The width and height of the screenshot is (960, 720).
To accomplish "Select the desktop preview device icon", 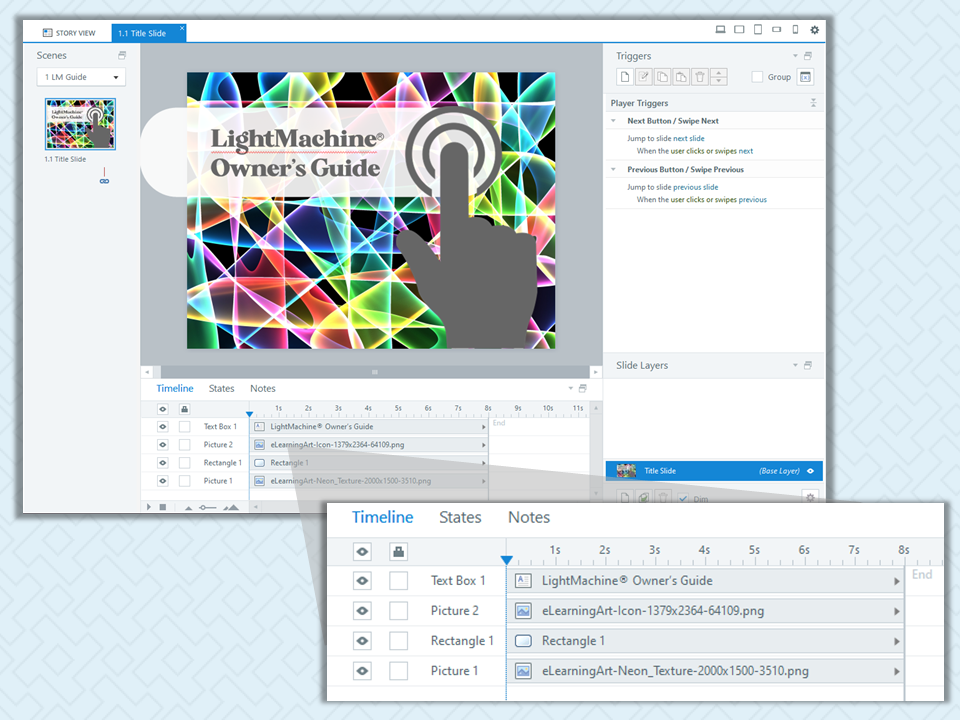I will pos(721,29).
